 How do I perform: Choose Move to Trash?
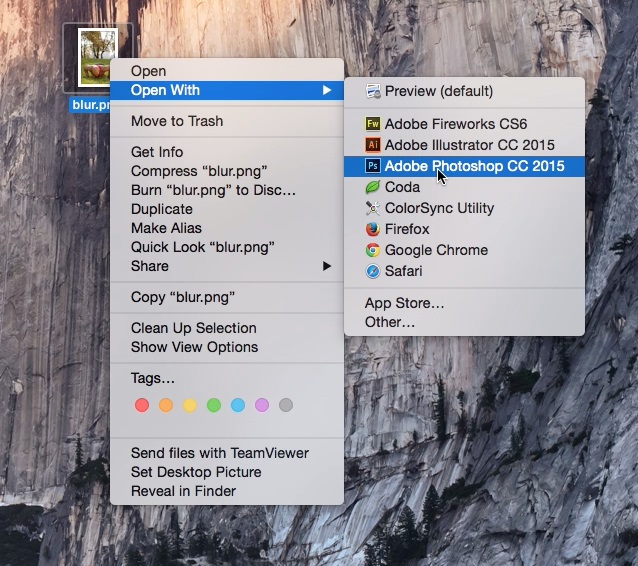(227, 121)
